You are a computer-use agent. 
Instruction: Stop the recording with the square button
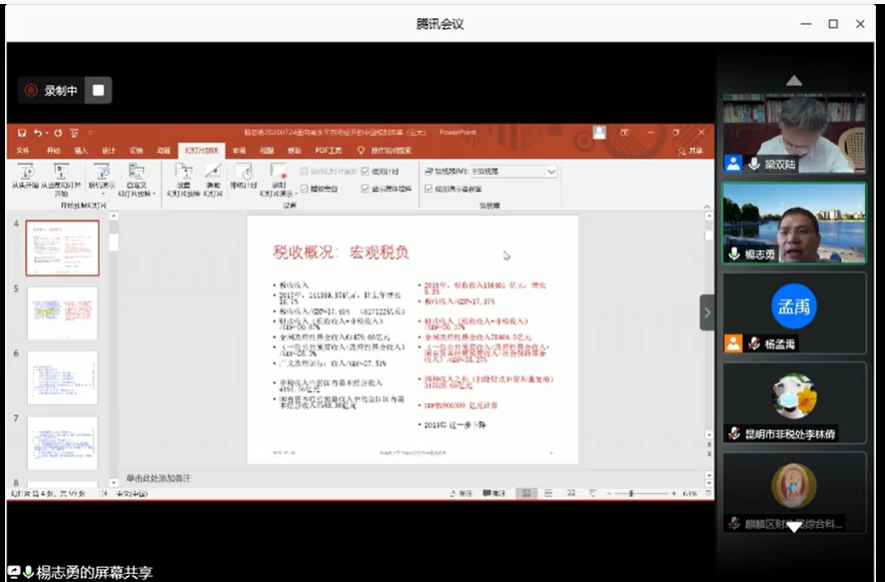coord(98,90)
